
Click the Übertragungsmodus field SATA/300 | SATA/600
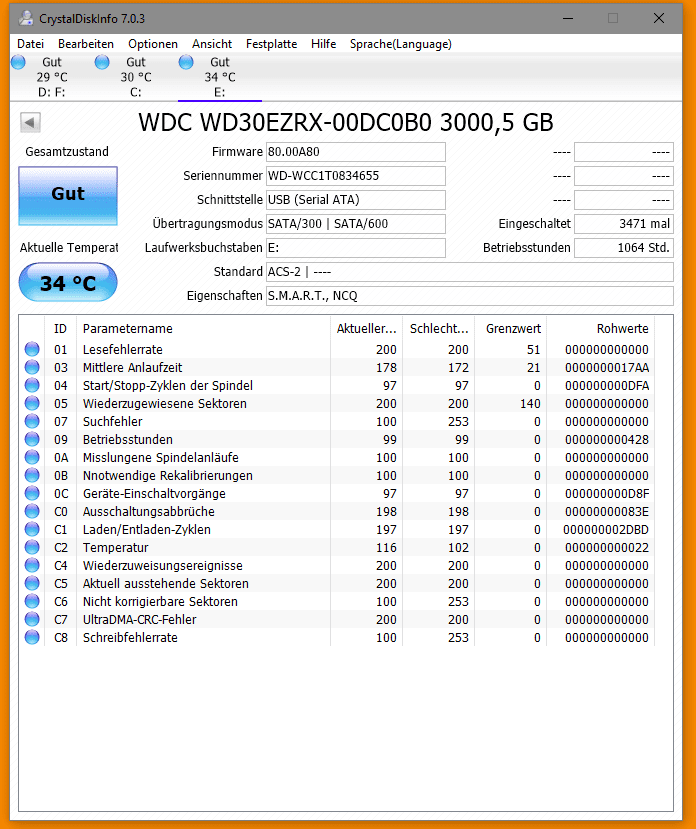pyautogui.click(x=355, y=224)
